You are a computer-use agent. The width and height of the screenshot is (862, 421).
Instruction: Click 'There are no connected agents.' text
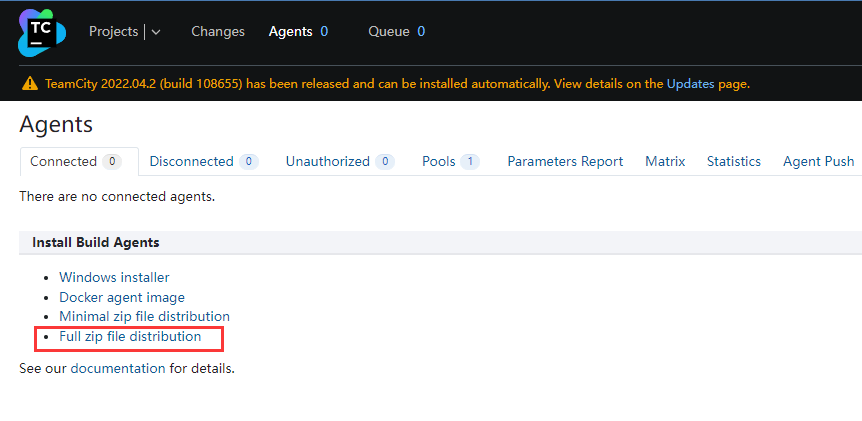[x=117, y=196]
